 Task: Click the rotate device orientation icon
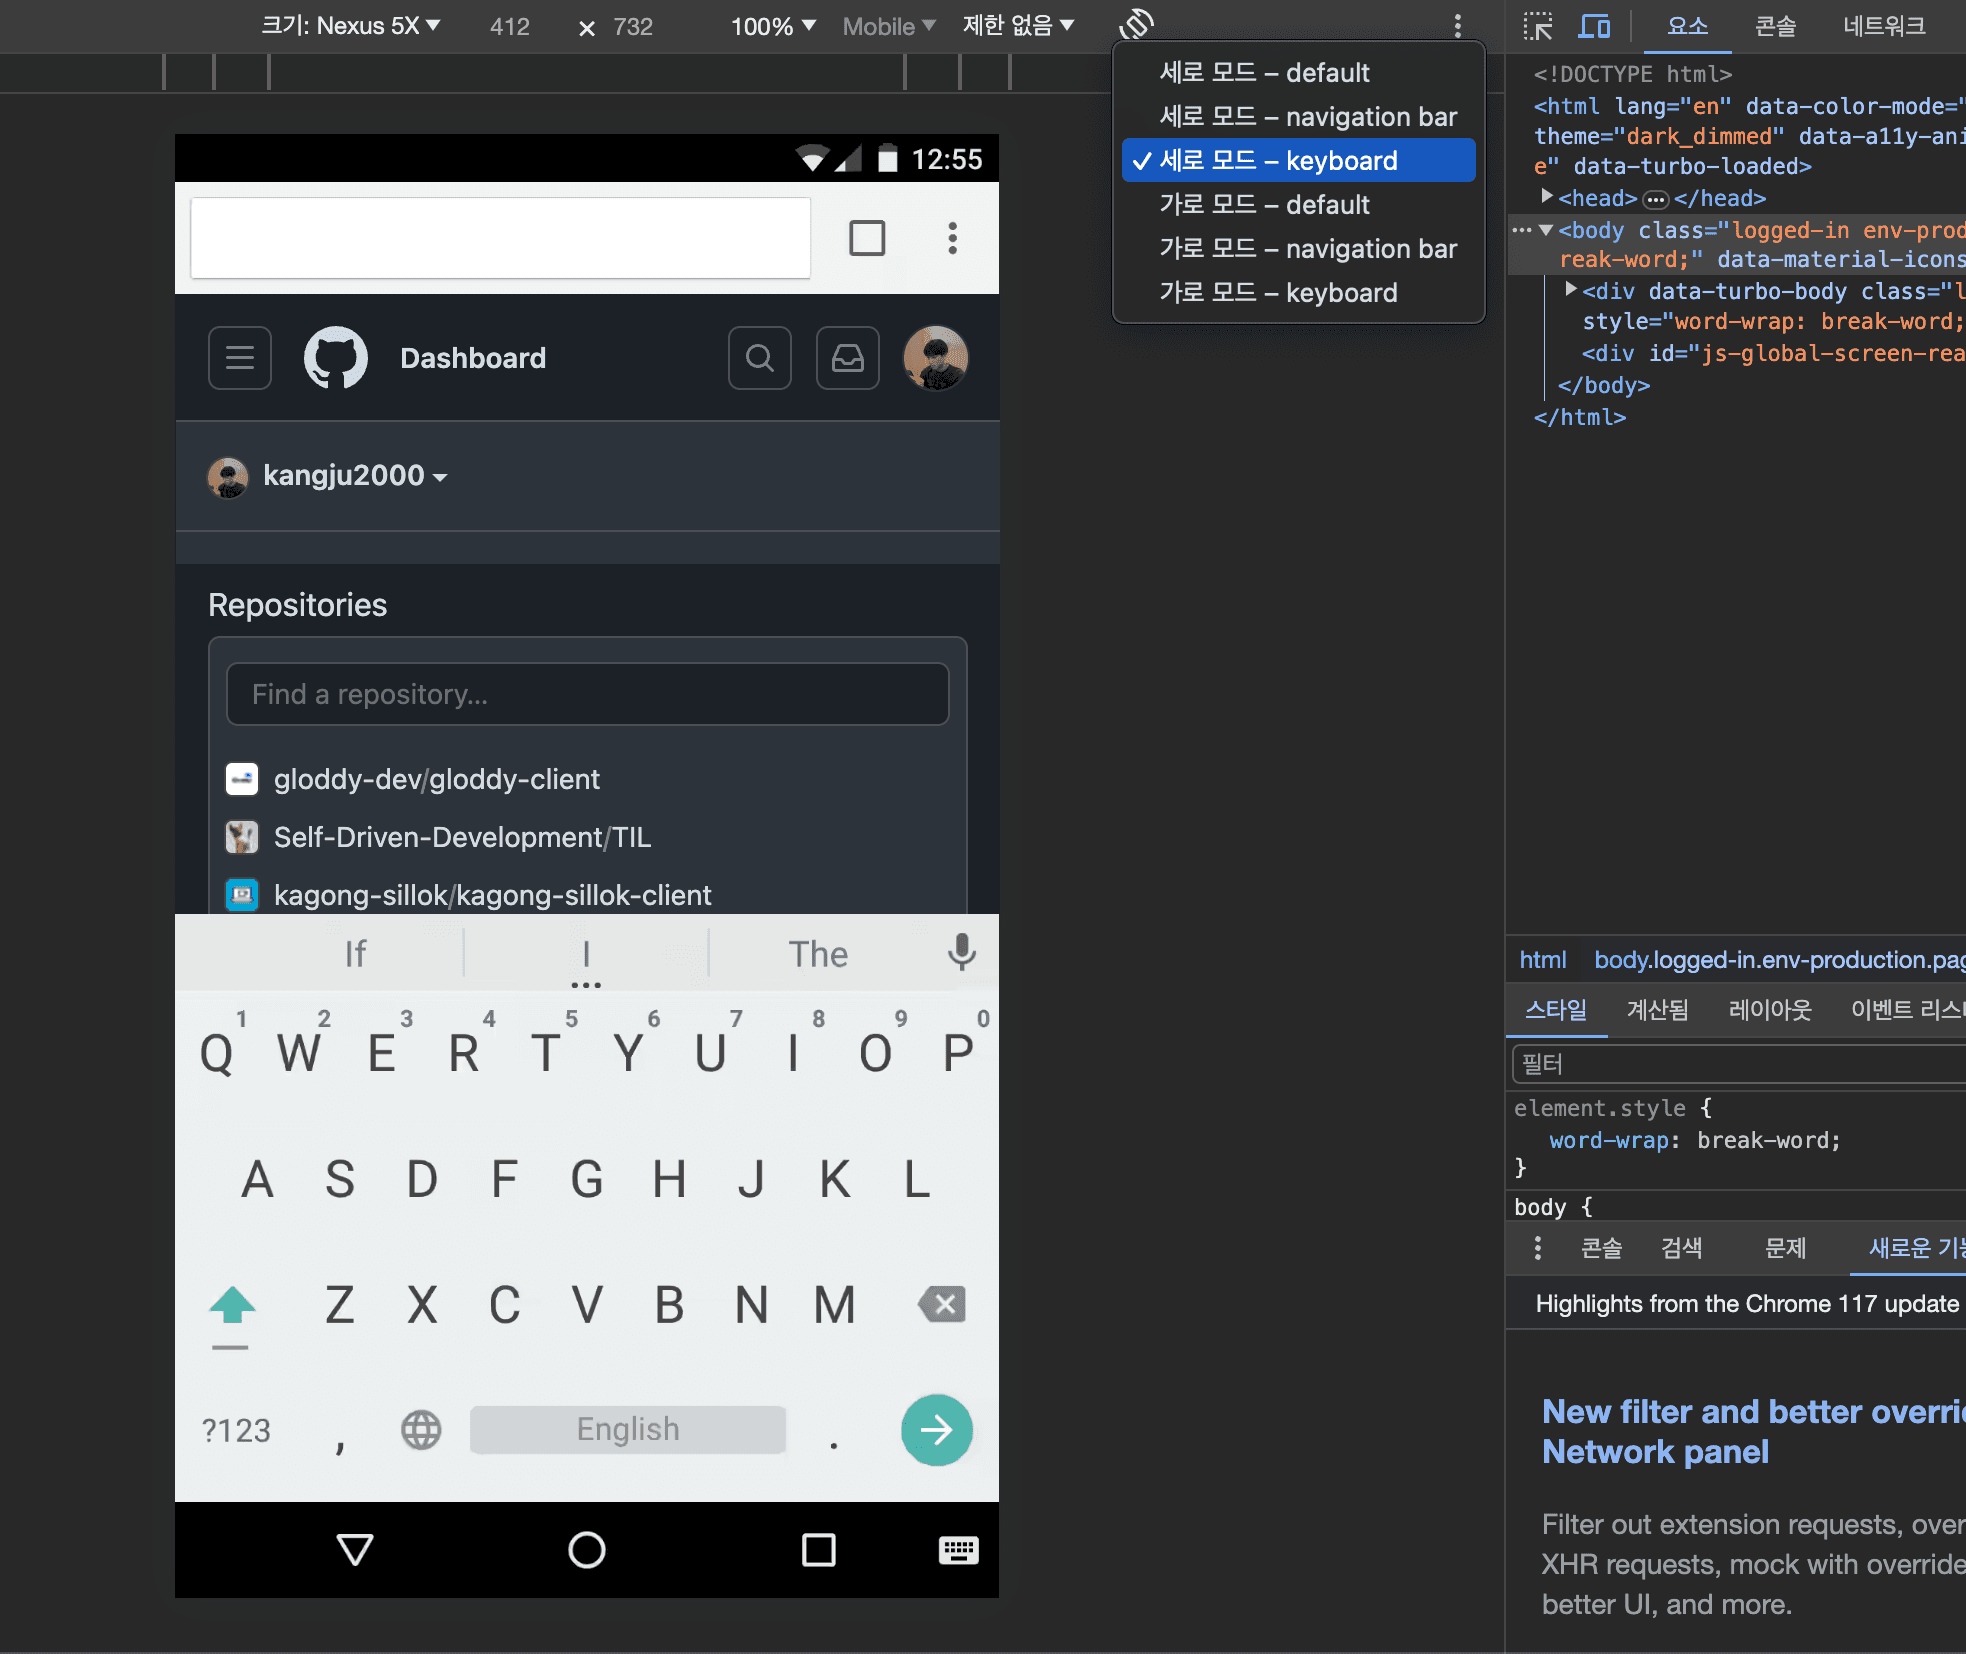coord(1137,23)
